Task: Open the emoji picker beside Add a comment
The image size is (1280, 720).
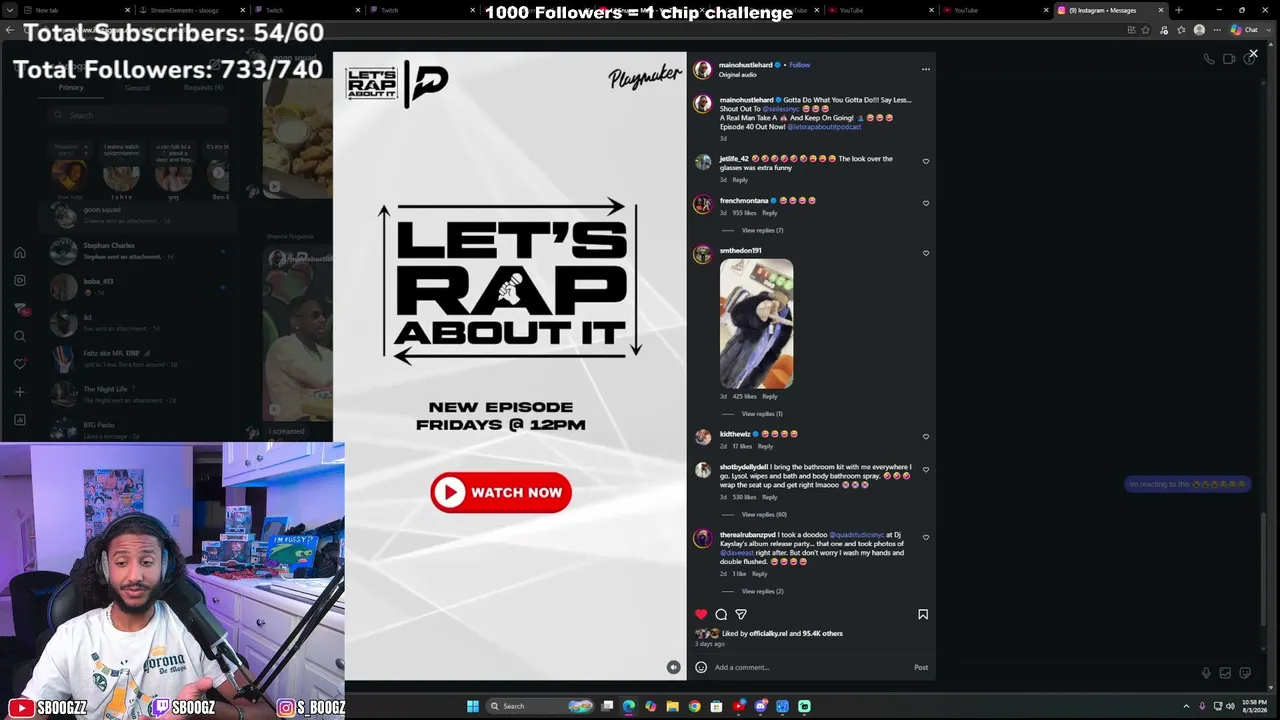Action: point(701,667)
